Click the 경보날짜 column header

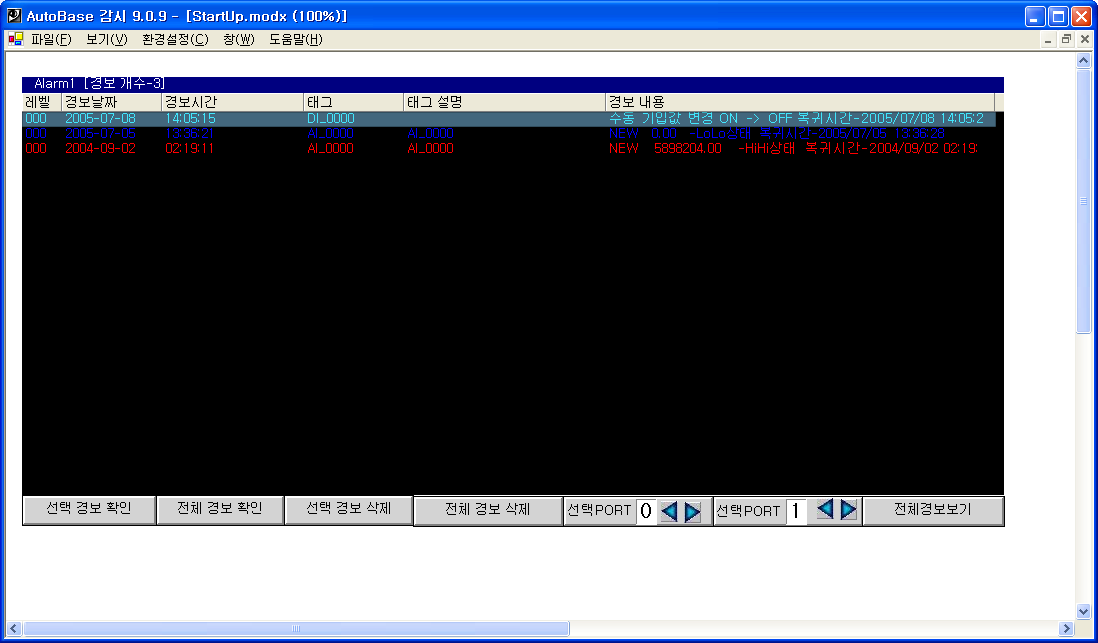[111, 102]
